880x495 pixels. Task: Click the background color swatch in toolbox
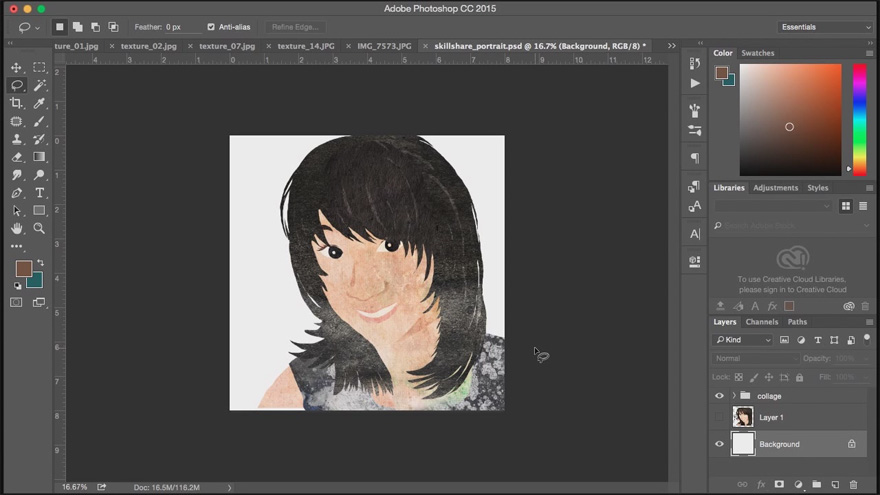[x=37, y=282]
